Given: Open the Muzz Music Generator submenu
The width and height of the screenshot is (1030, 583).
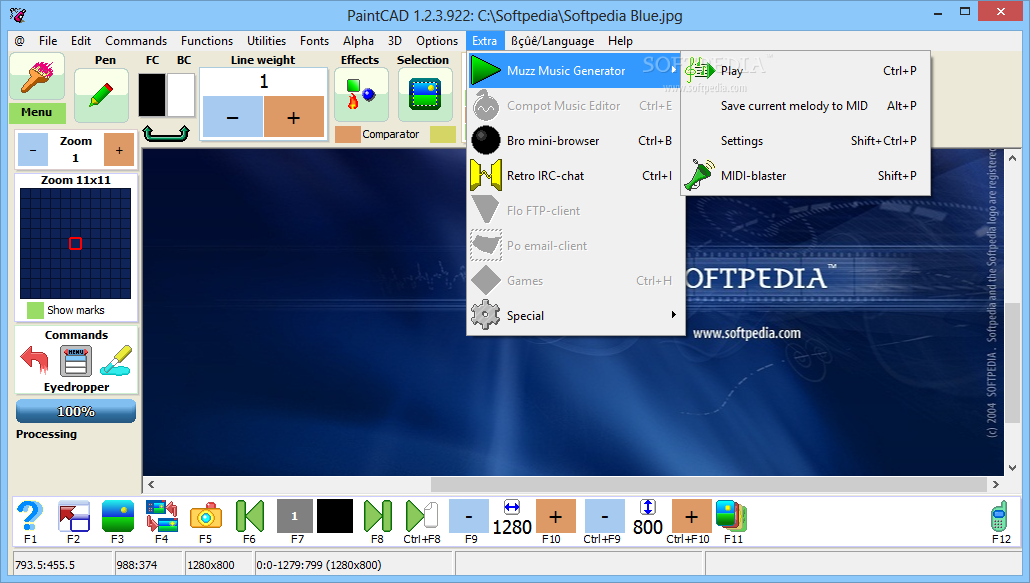Looking at the screenshot, I should click(575, 70).
